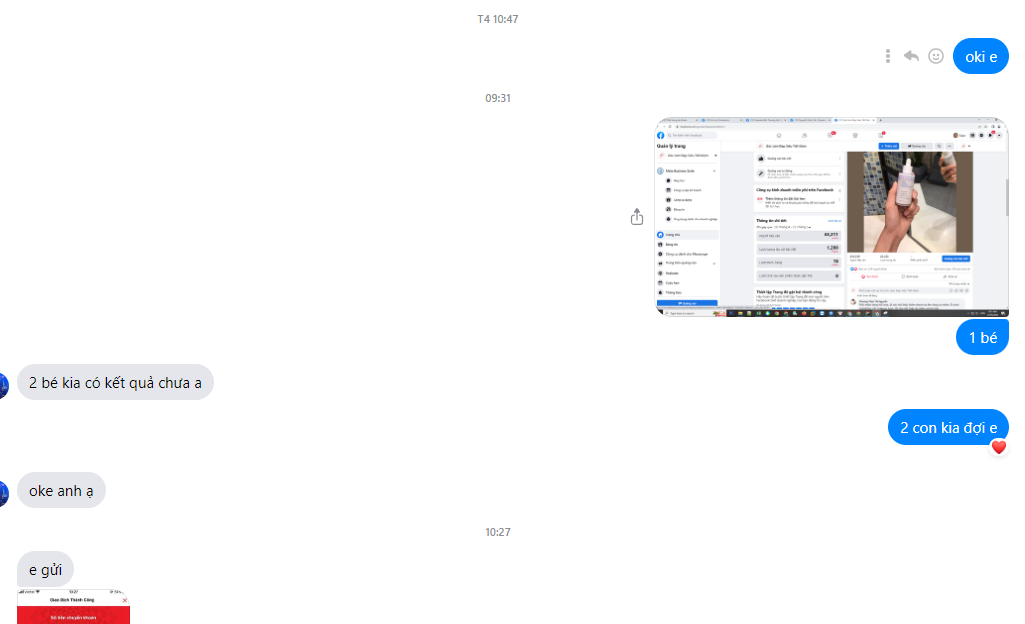1025x624 pixels.
Task: Click the heart reaction on "2 con kia đợi e"
Action: coord(998,447)
